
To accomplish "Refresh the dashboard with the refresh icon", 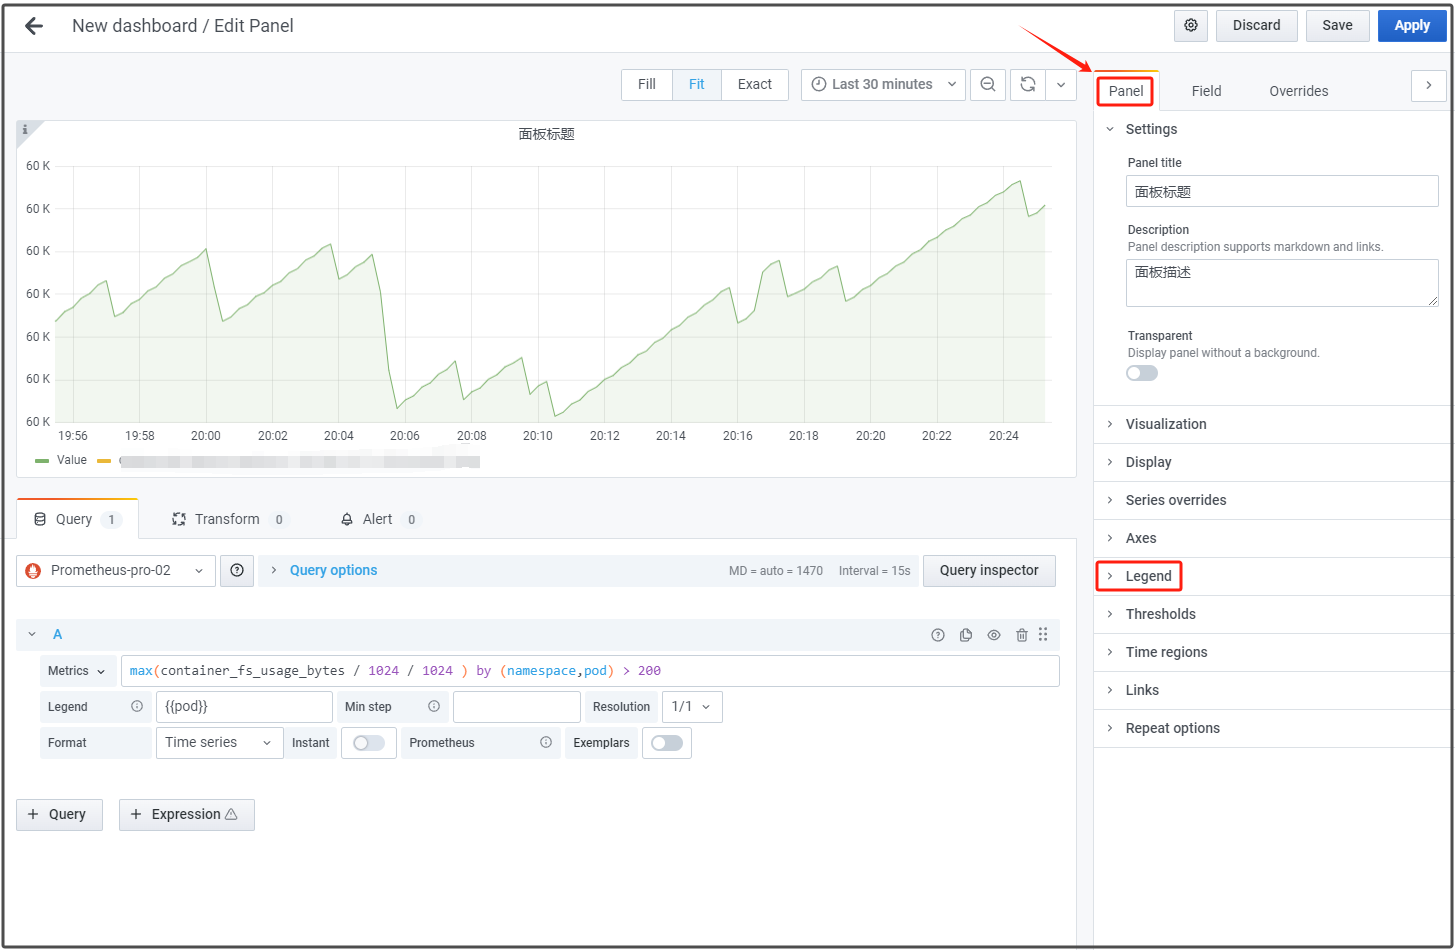I will [1027, 85].
